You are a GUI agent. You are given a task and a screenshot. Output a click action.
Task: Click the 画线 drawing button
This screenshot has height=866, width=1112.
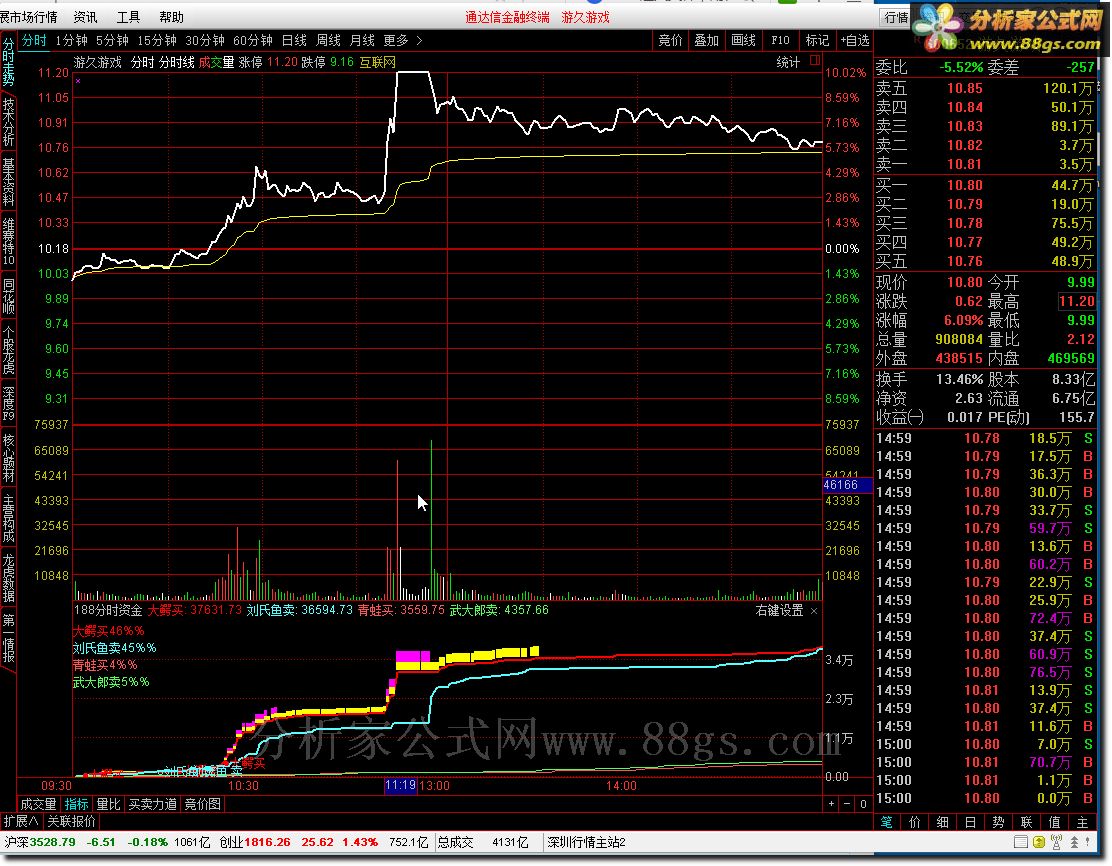pos(743,40)
